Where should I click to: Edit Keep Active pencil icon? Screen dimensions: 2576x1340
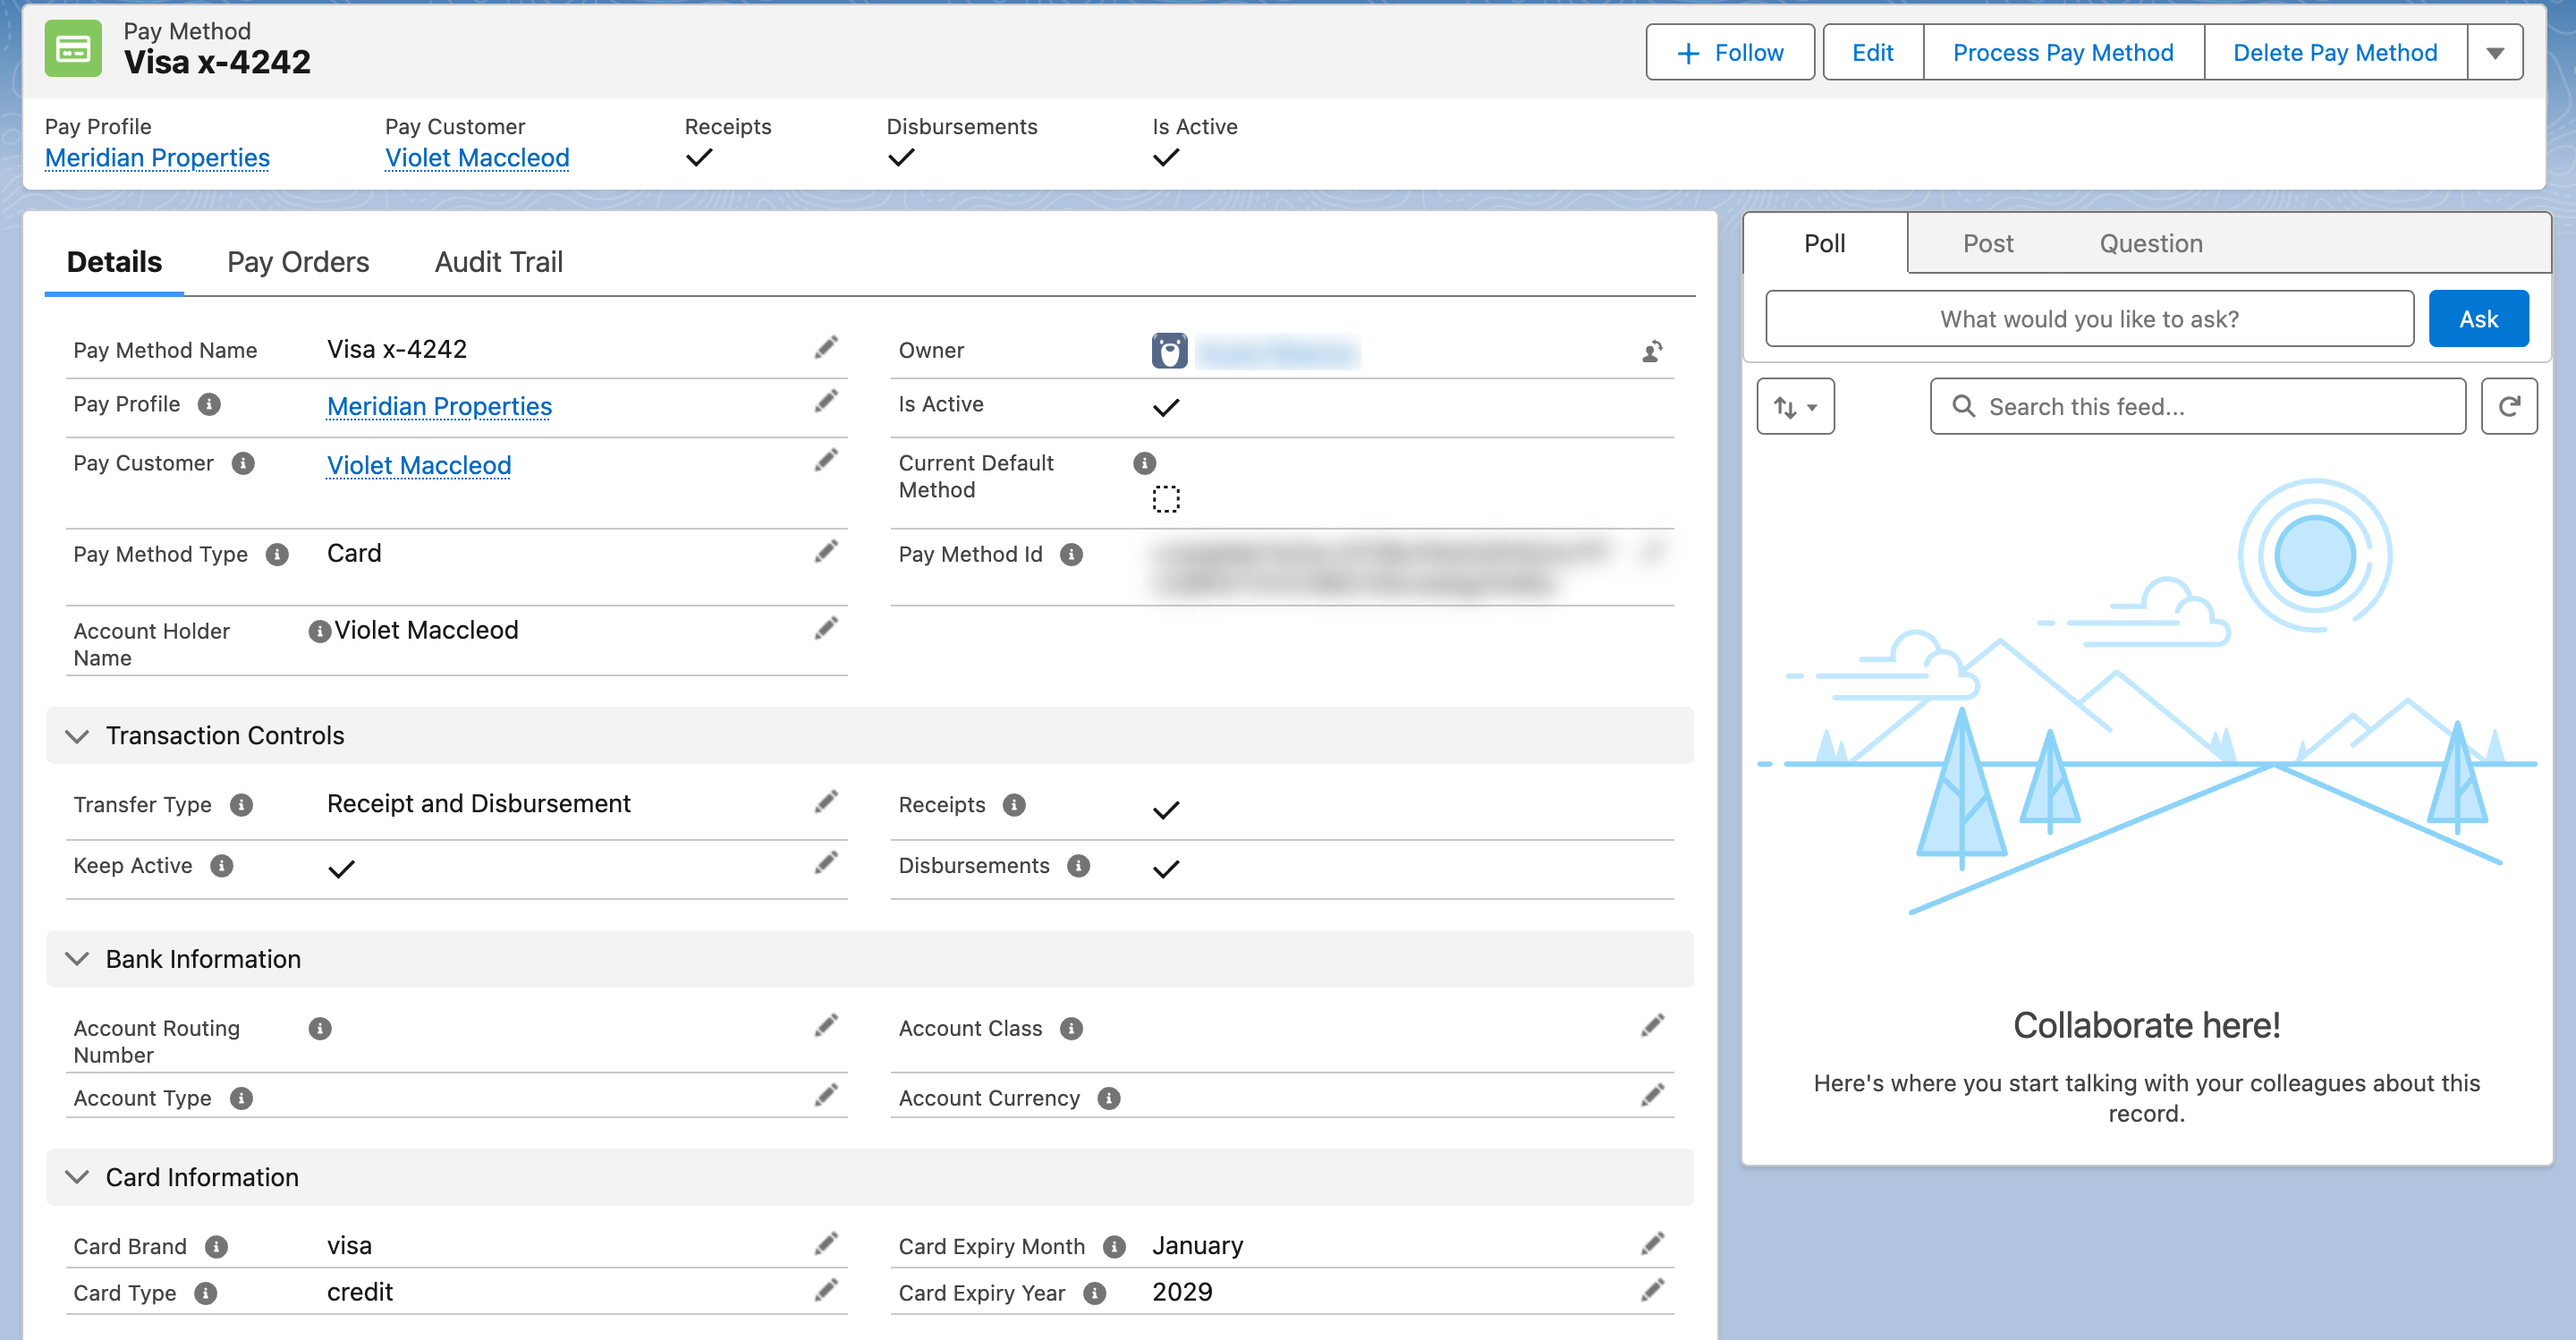826,863
